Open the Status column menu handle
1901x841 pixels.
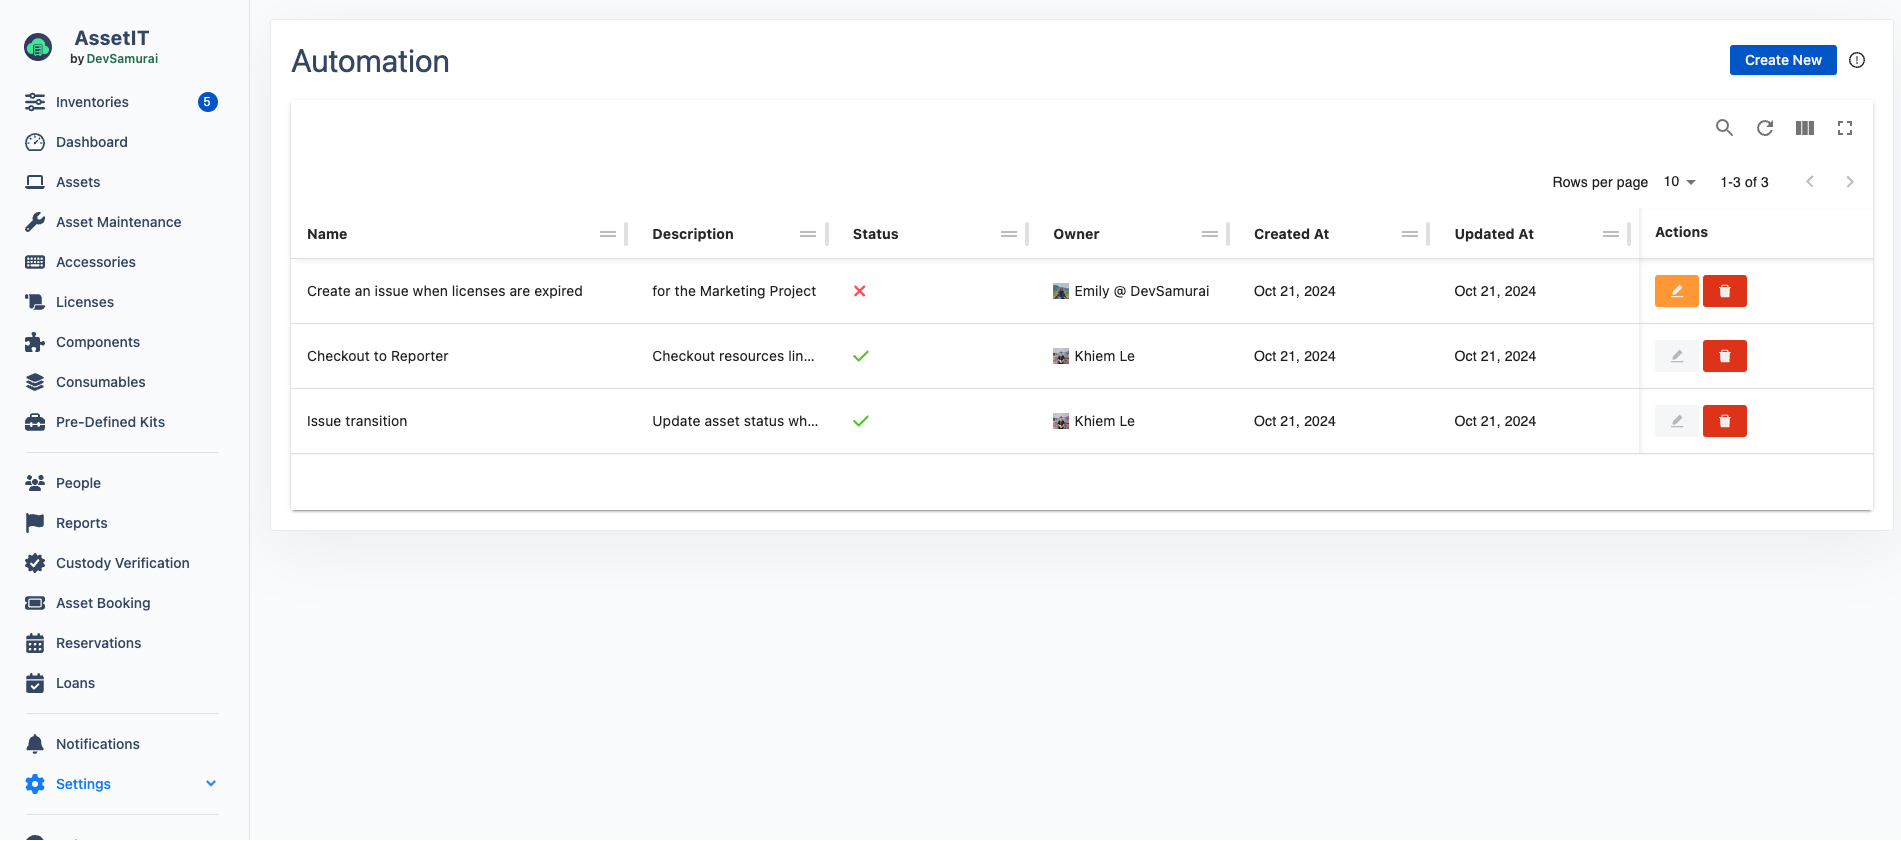(1008, 234)
